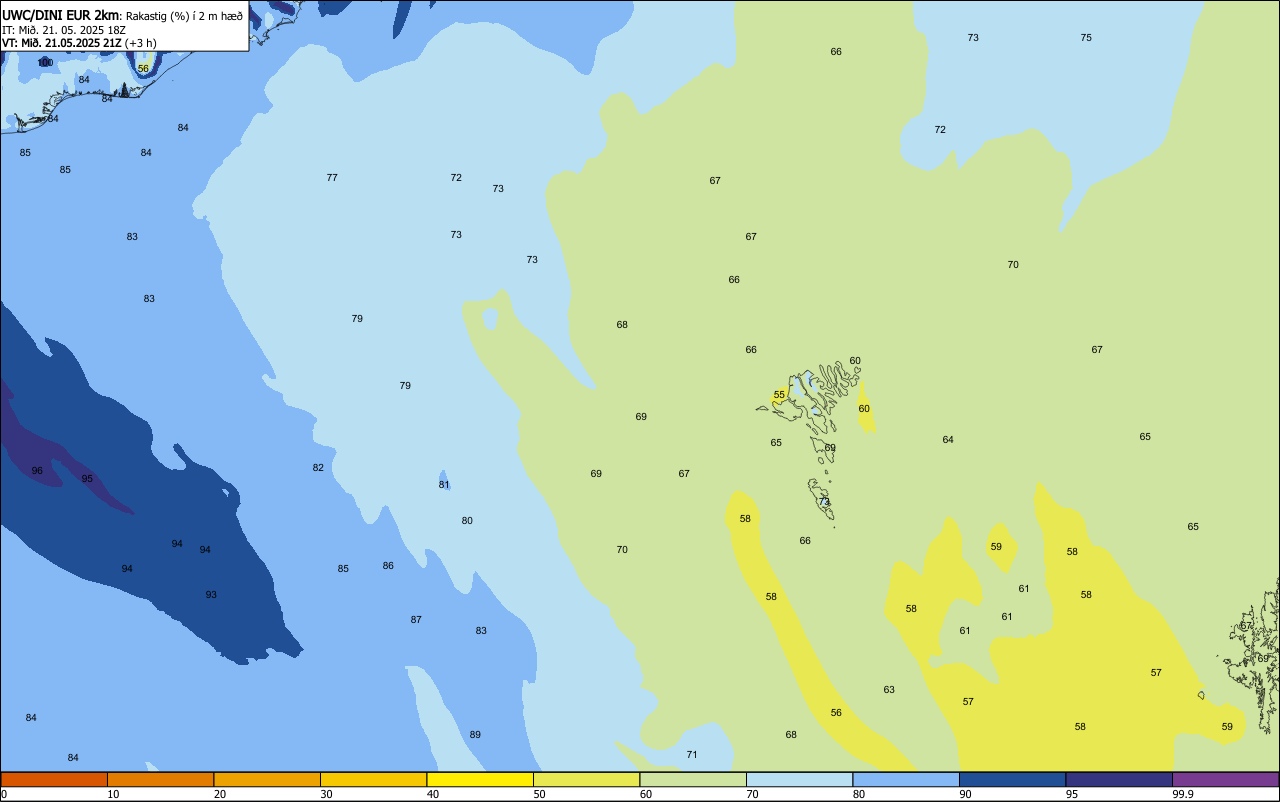Click the humidity value 100 on the map
This screenshot has height=802, width=1280.
[45, 63]
